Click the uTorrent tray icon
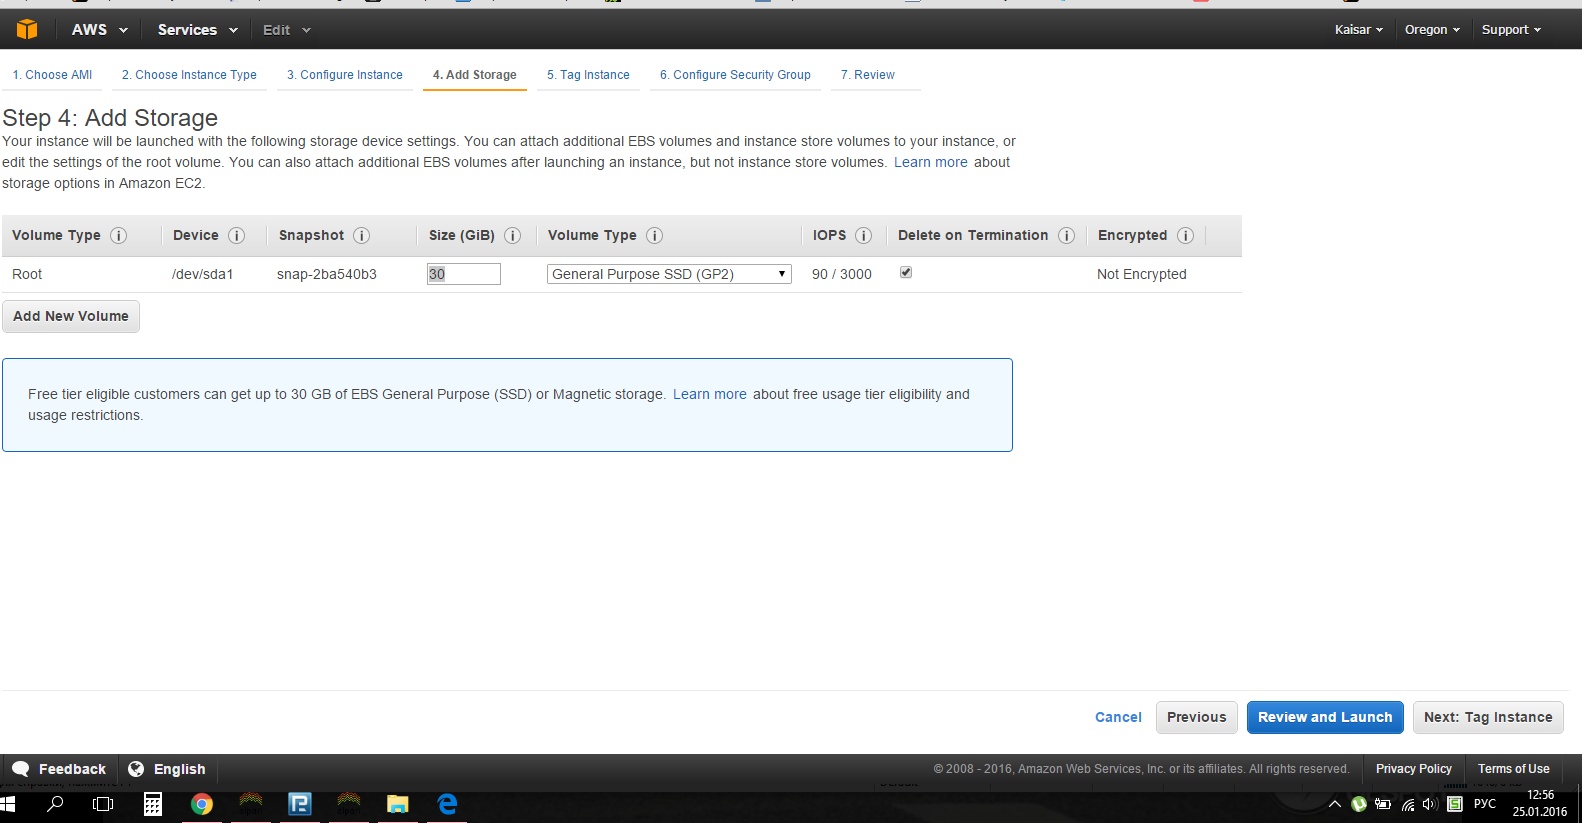Screen dimensions: 1582x823 coord(1359,804)
